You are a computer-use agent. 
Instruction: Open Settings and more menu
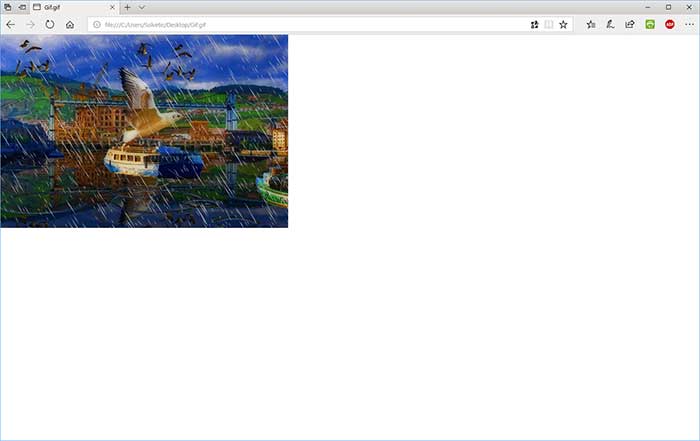click(689, 25)
